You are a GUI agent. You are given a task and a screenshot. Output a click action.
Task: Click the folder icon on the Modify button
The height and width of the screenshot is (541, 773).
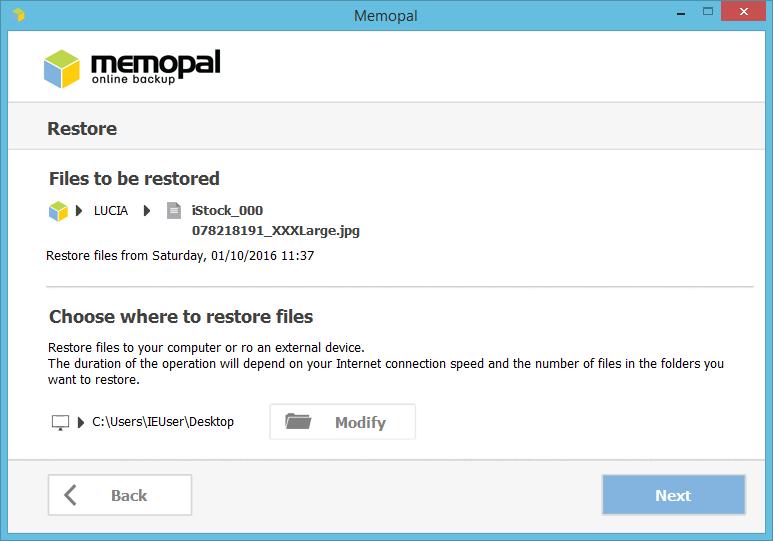click(x=298, y=422)
